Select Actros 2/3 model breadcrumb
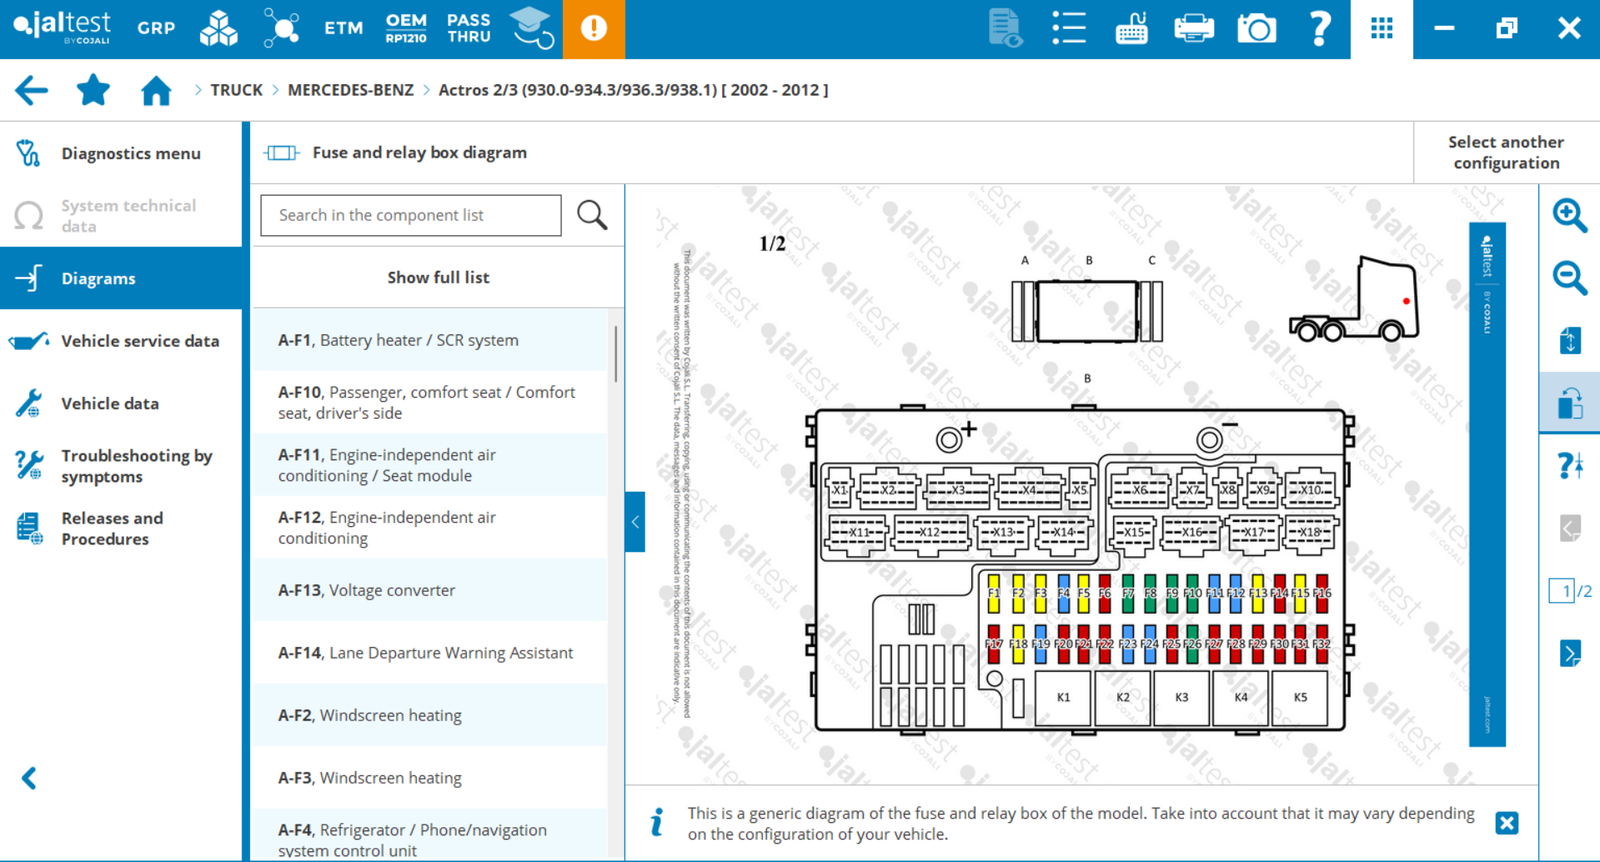Image resolution: width=1600 pixels, height=862 pixels. coord(633,90)
